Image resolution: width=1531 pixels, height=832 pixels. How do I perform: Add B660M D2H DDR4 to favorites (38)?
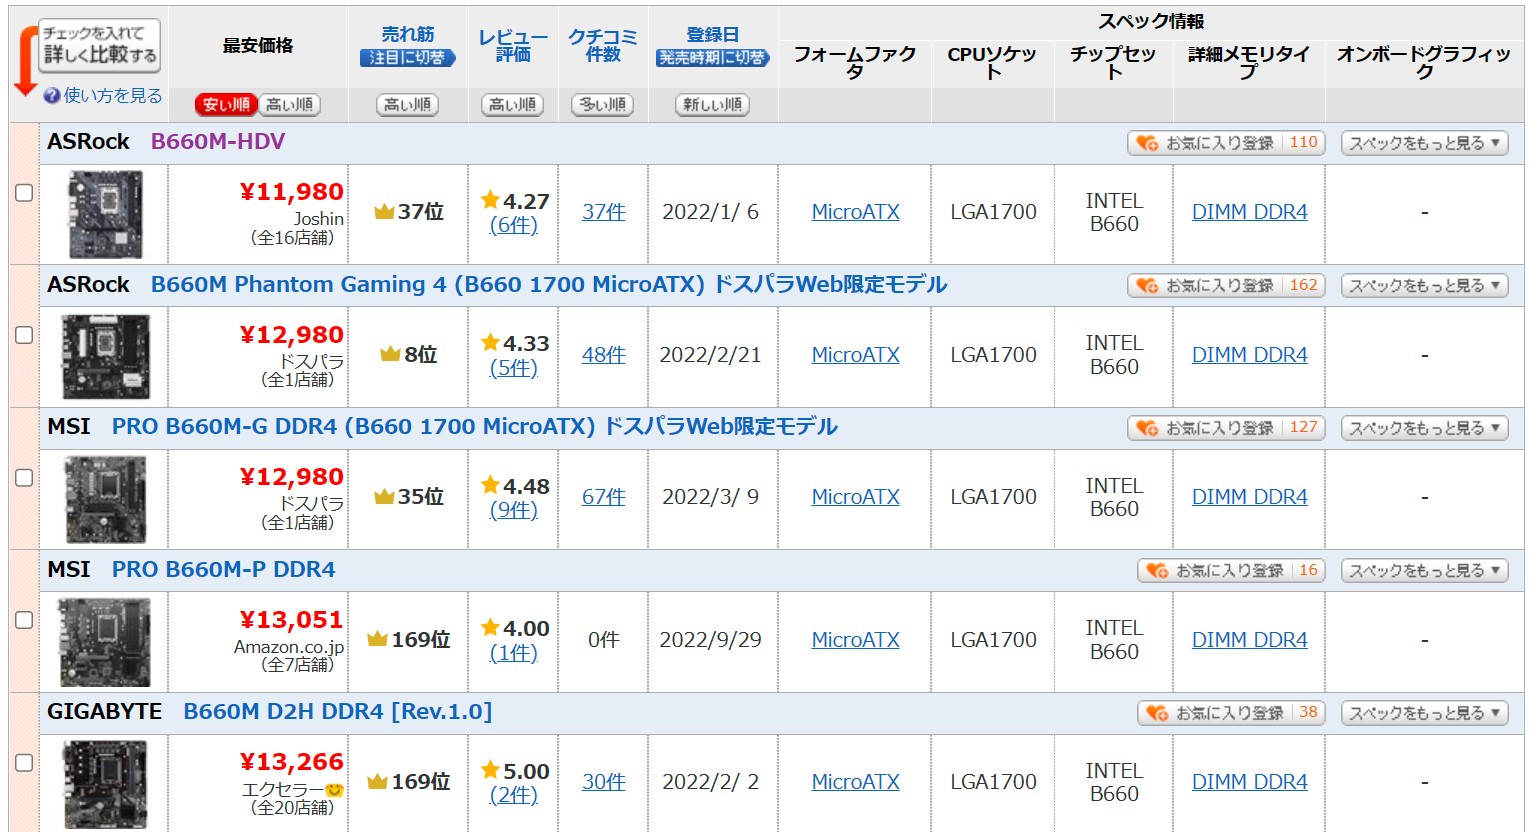tap(1231, 713)
